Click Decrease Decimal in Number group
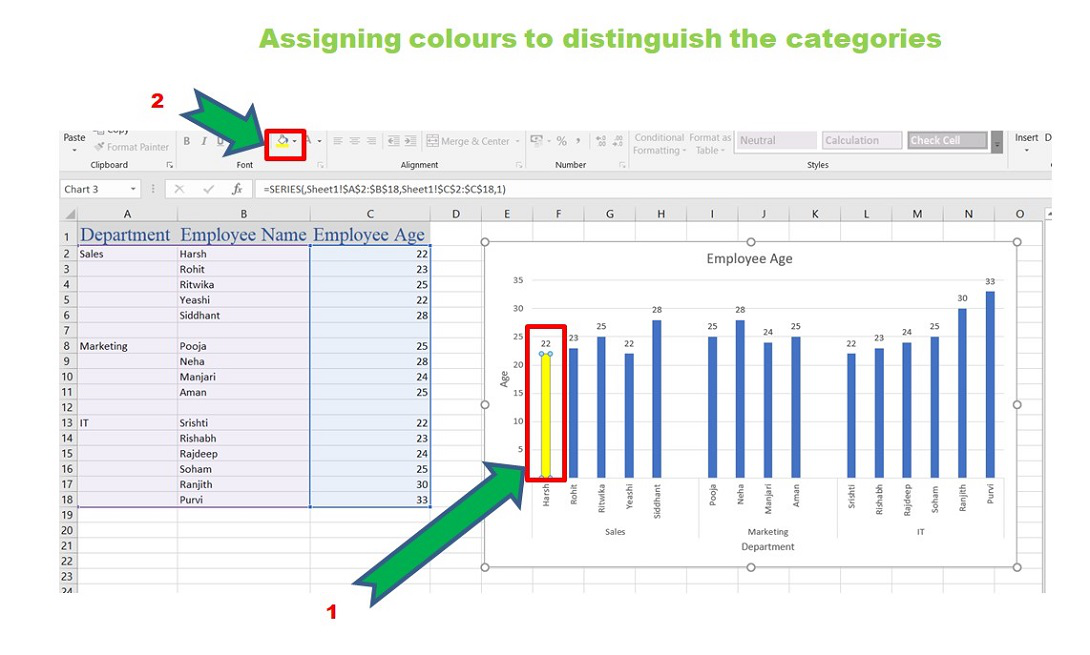 click(618, 141)
